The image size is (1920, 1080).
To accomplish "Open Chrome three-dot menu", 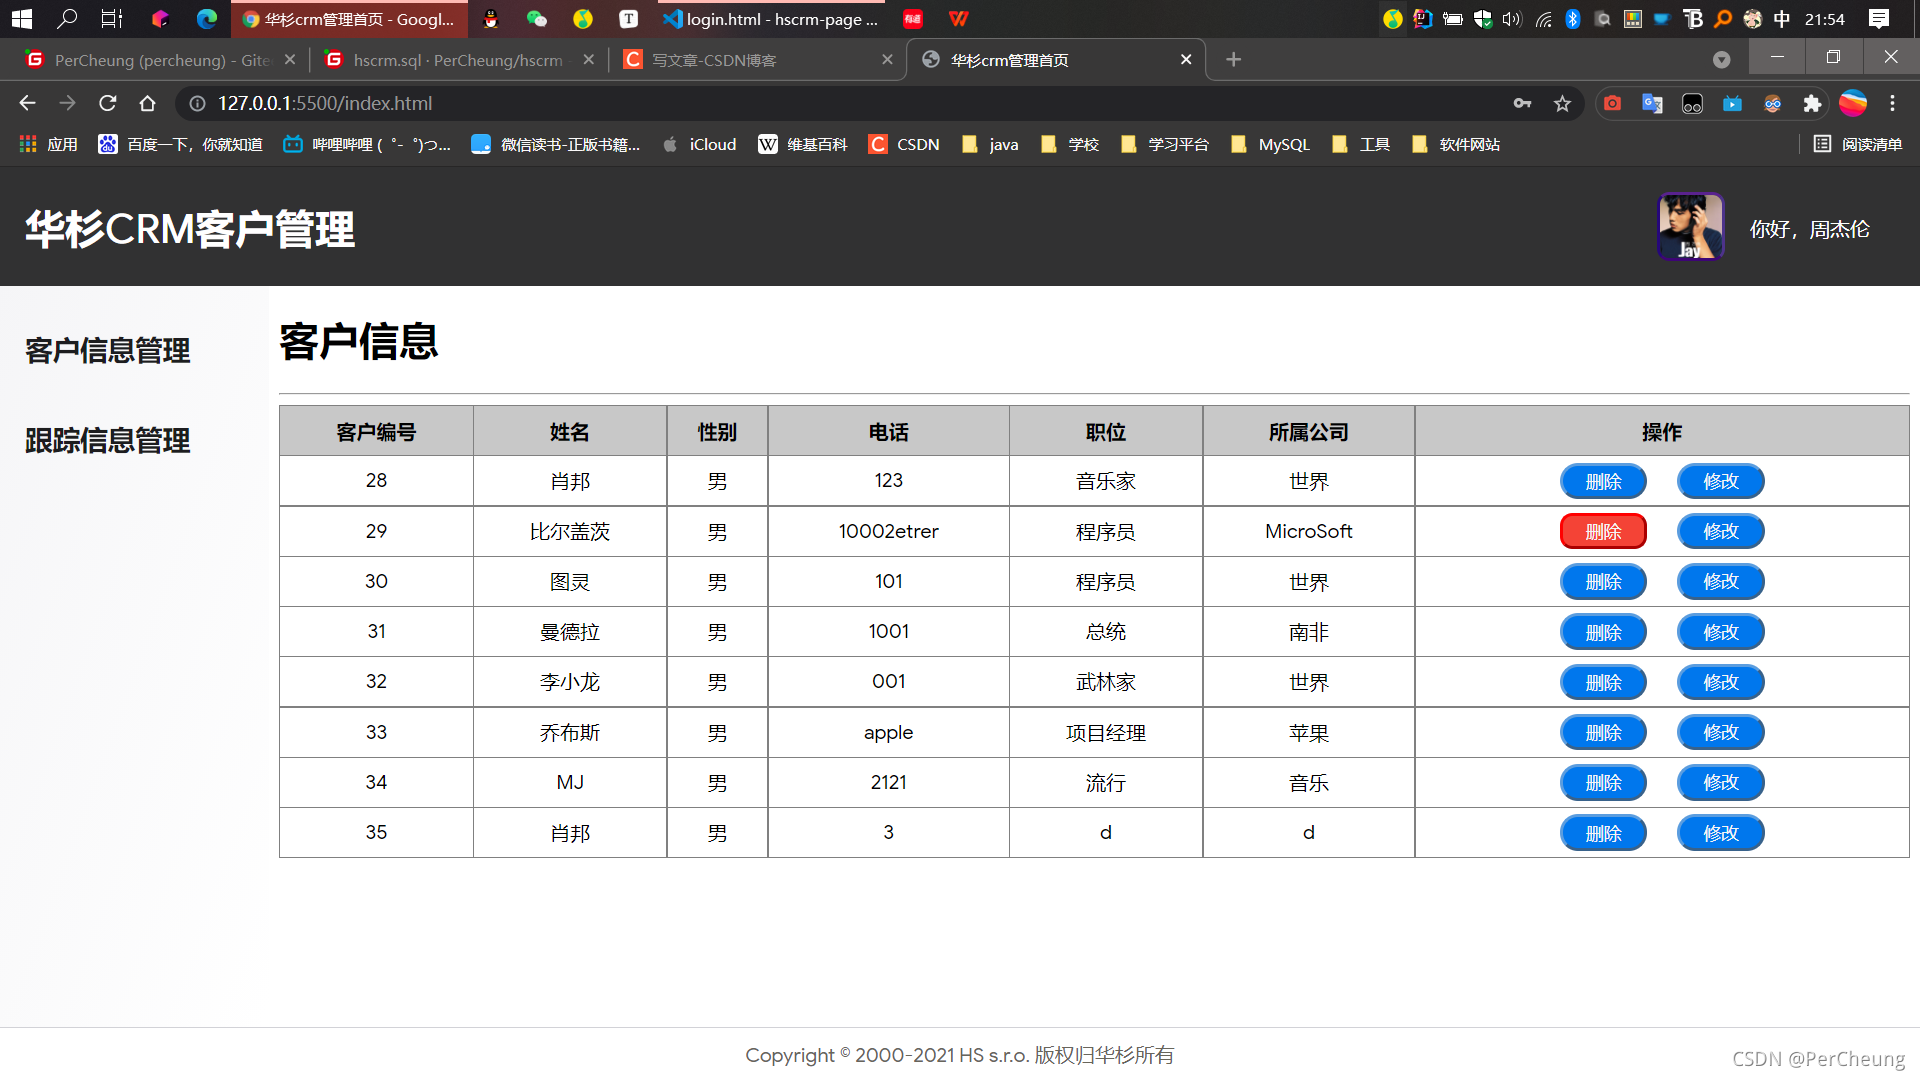I will coord(1892,103).
